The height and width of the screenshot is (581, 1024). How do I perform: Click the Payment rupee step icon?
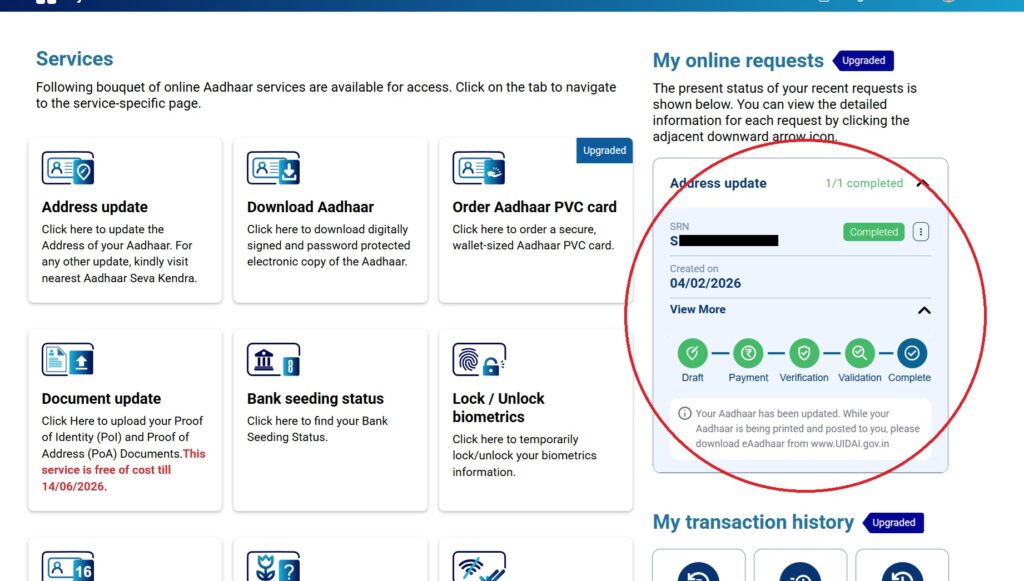point(748,353)
